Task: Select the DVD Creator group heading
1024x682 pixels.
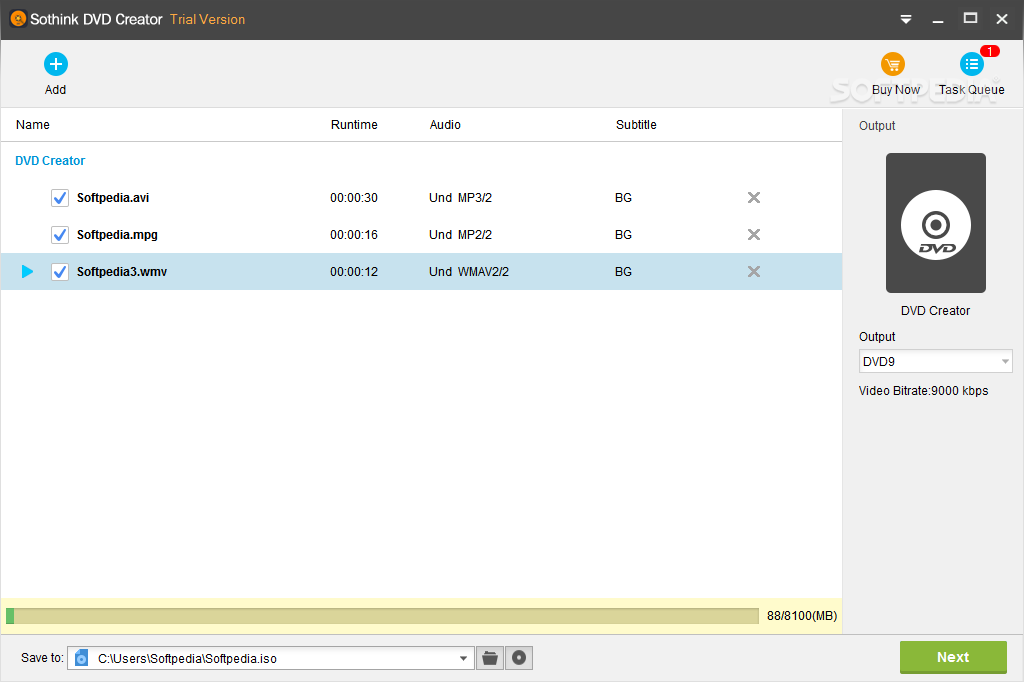Action: (50, 161)
